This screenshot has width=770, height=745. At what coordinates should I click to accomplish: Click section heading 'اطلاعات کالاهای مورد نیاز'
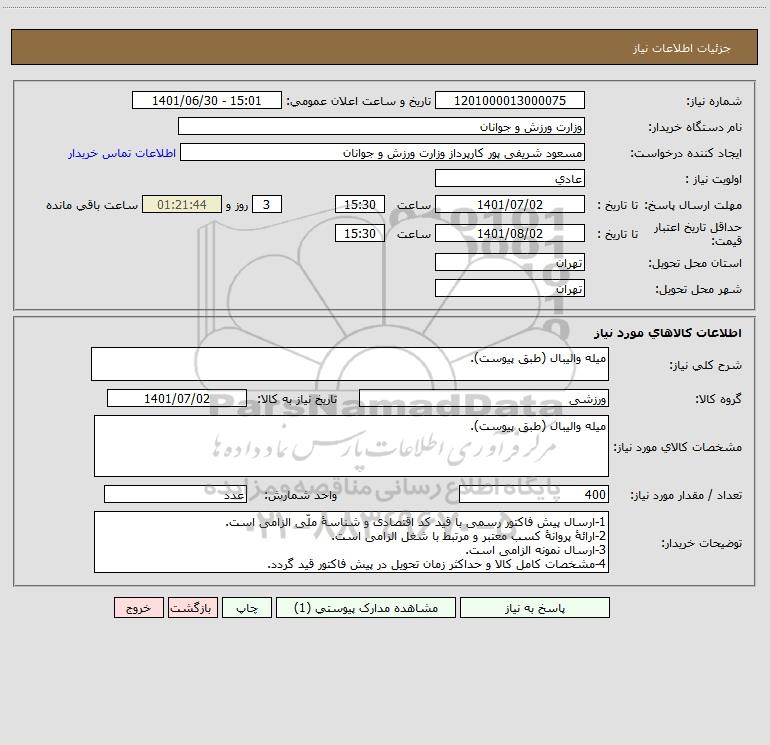[x=668, y=333]
